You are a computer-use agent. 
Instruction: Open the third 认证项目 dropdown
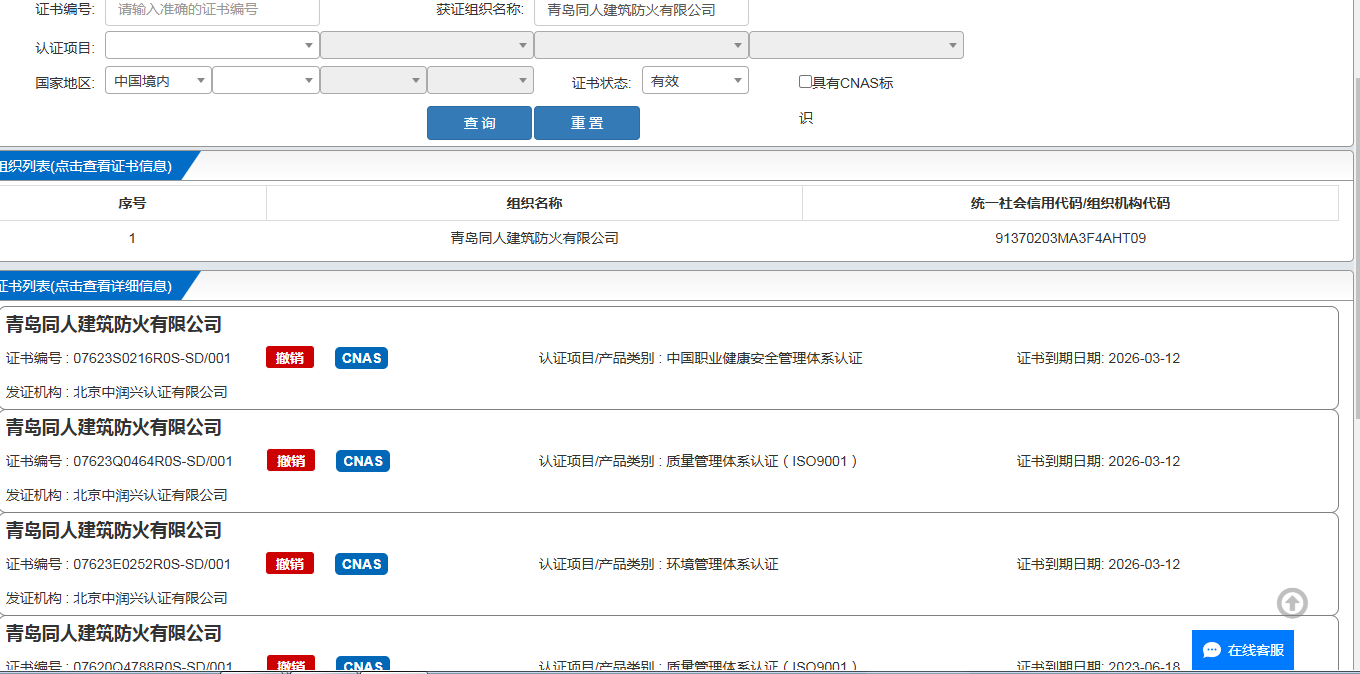[641, 45]
